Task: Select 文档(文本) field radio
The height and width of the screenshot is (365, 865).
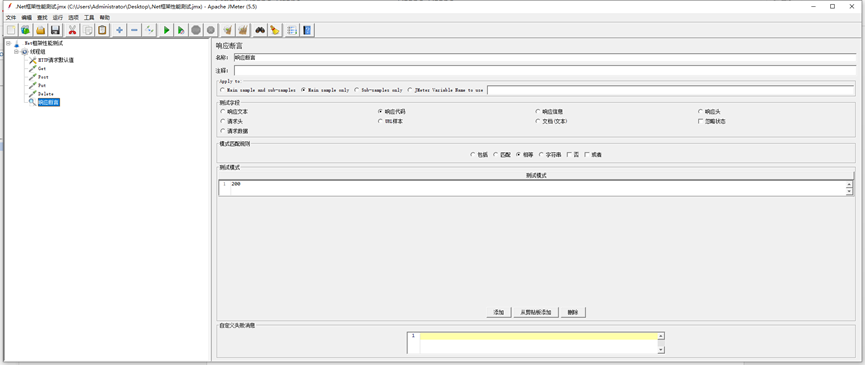Action: click(538, 121)
